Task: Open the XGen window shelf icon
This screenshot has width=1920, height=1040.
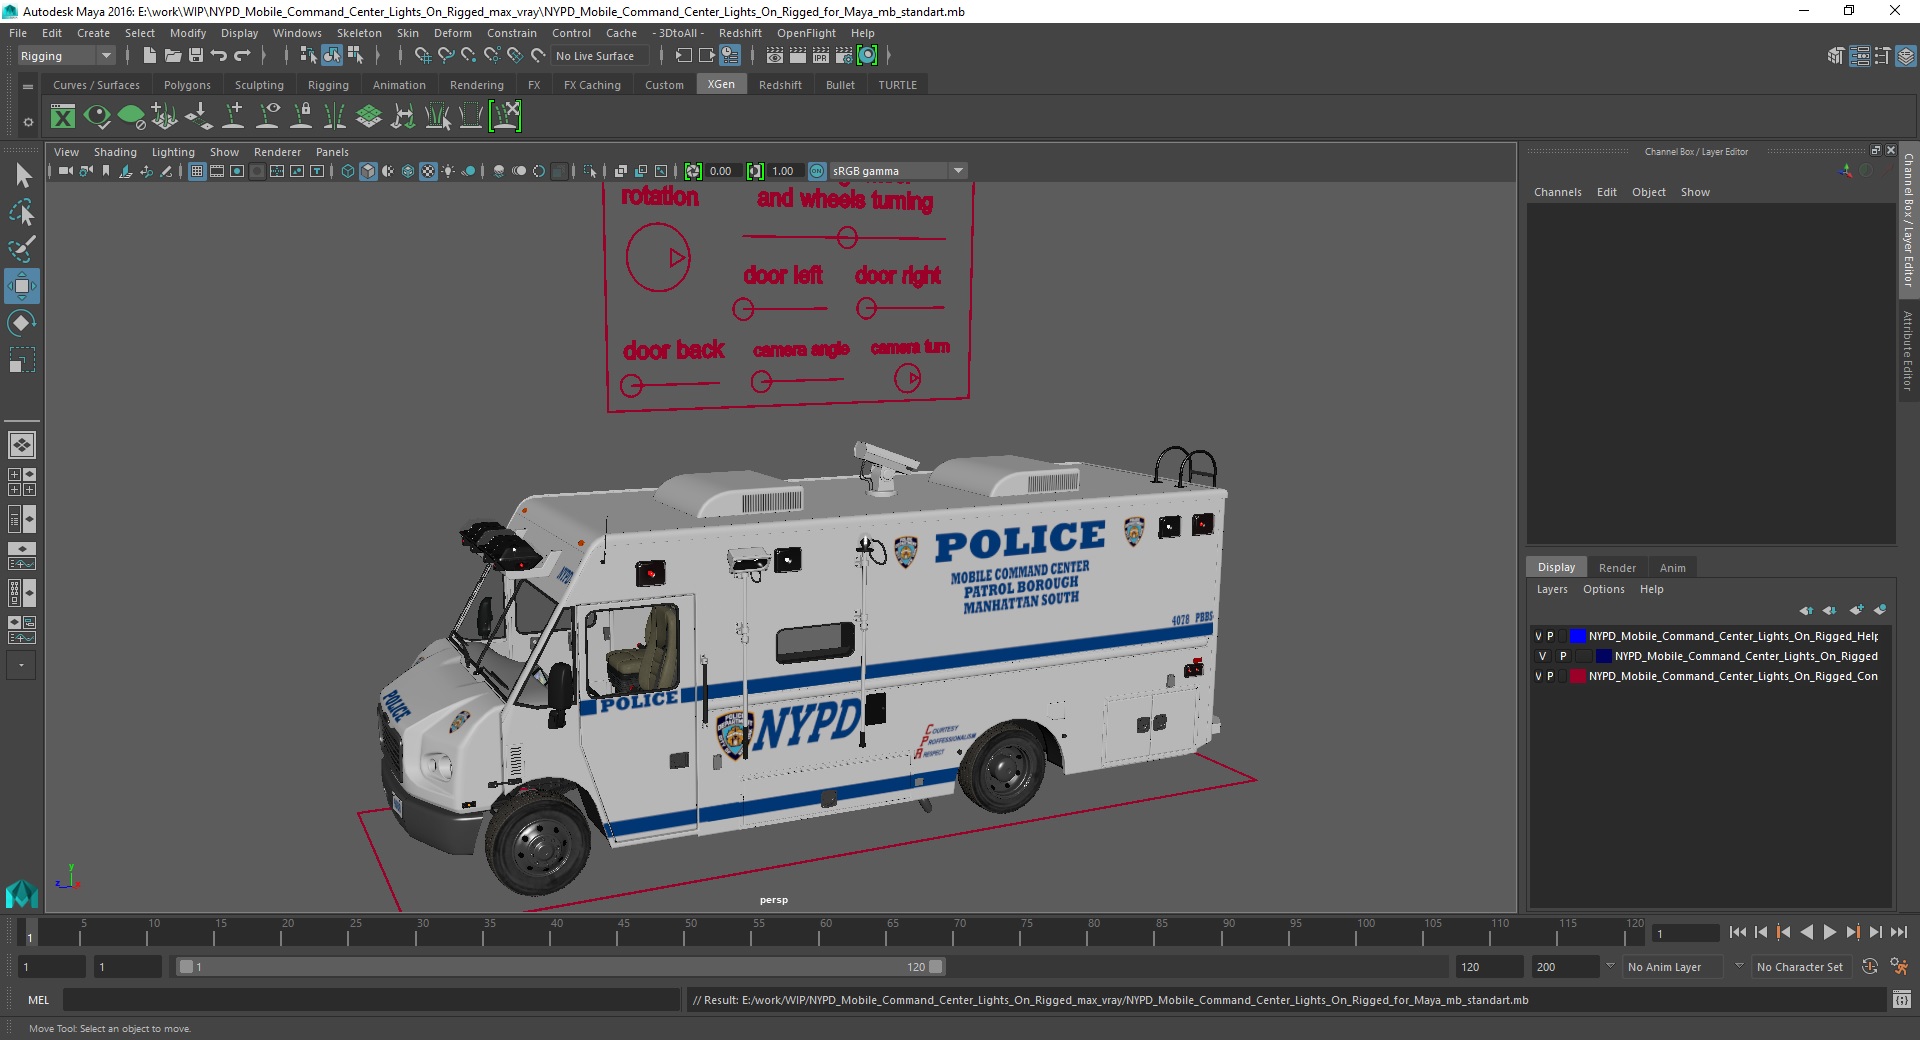Action: point(63,117)
